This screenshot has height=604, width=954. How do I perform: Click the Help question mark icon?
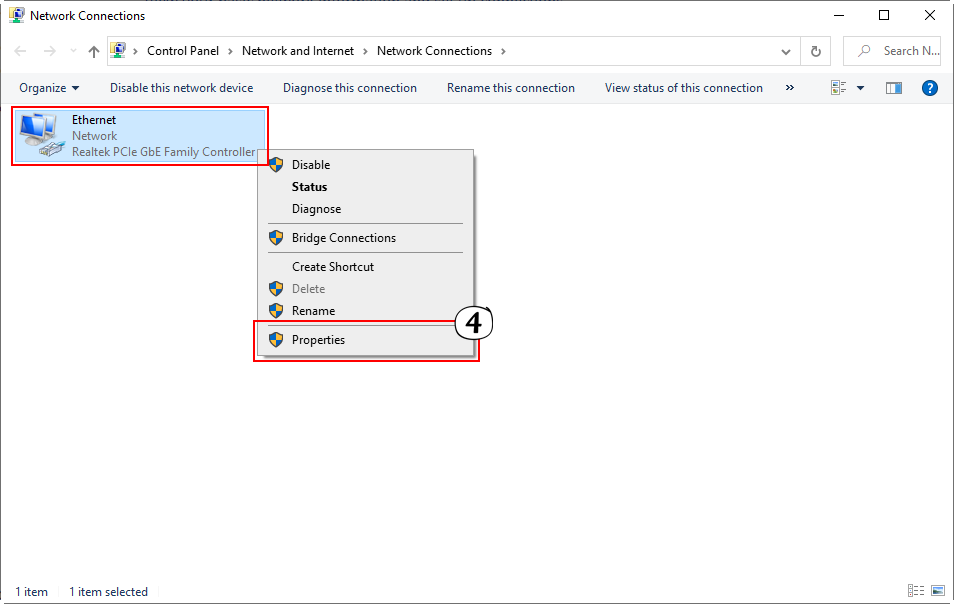(929, 88)
